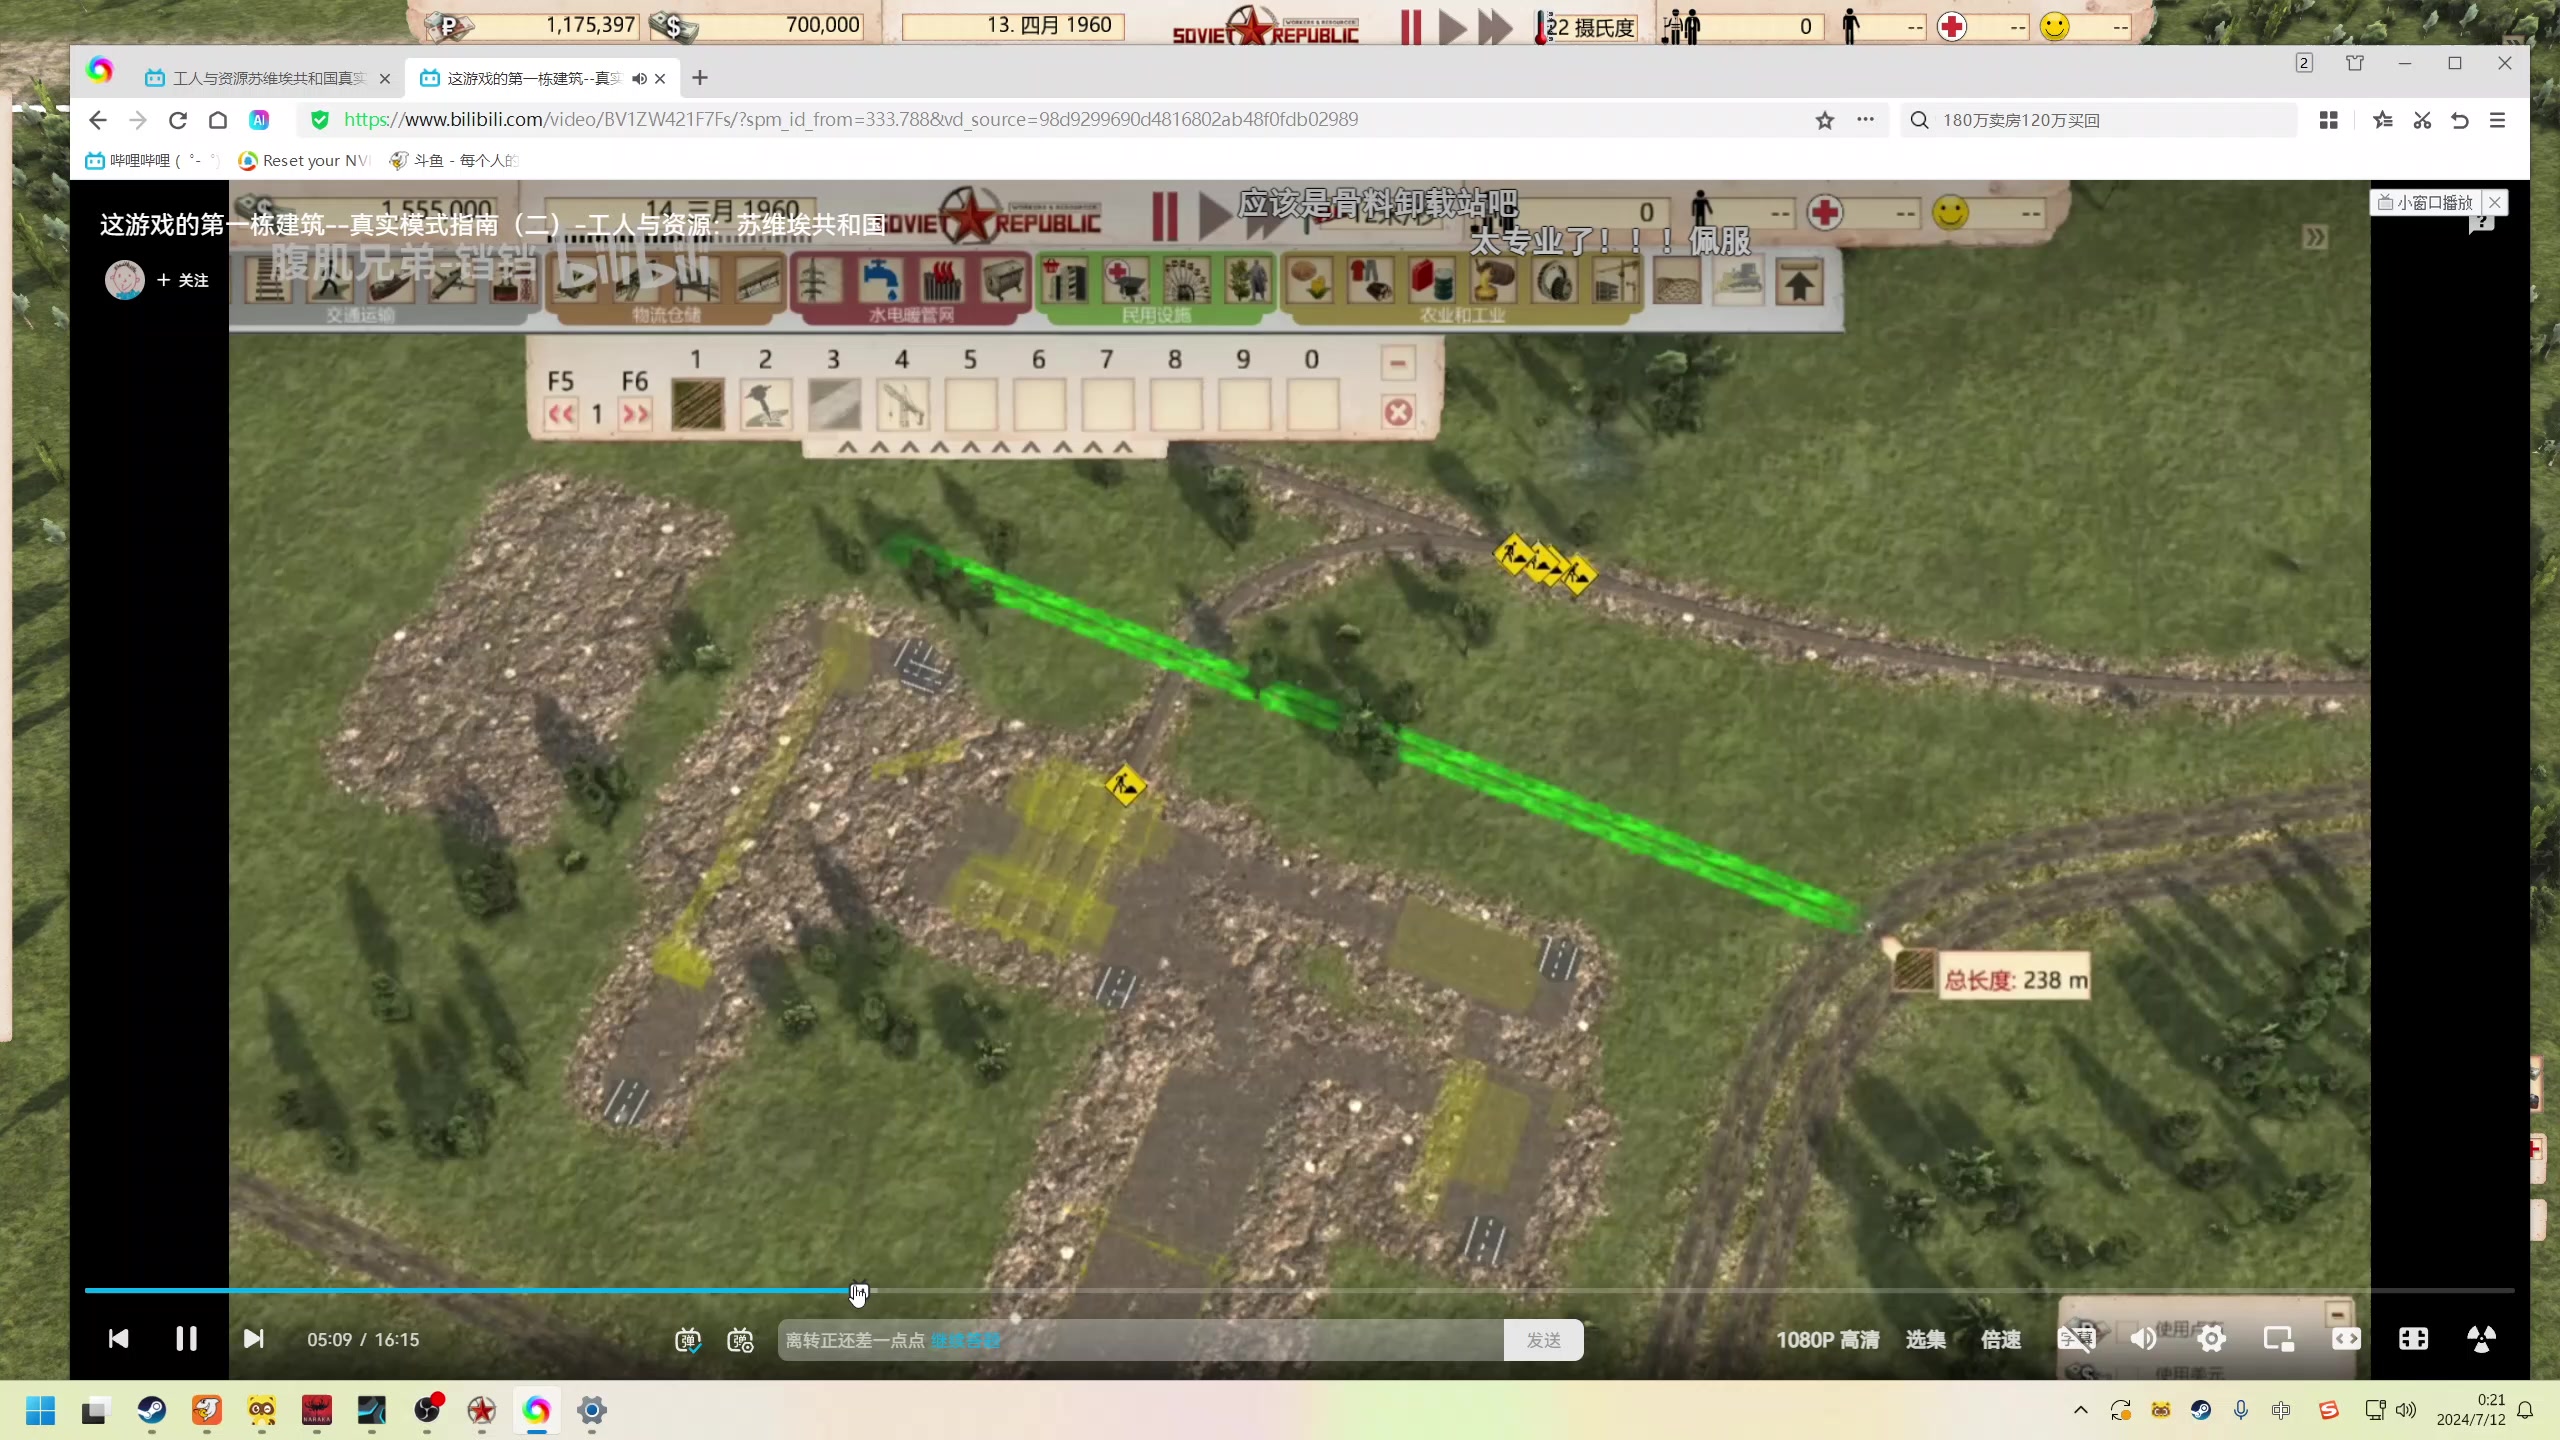Click the video progress bar handle
Image resolution: width=2560 pixels, height=1440 pixels.
tap(858, 1291)
